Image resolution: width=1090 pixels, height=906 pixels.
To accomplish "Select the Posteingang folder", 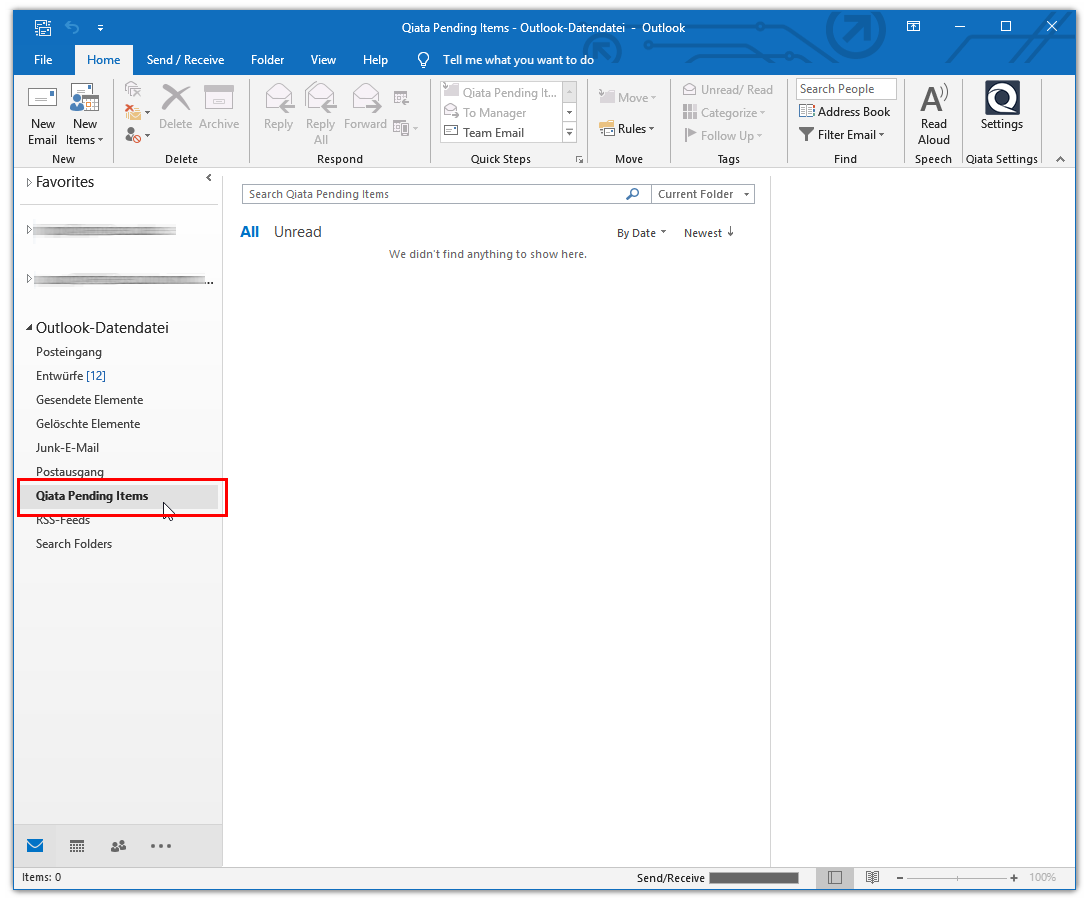I will pyautogui.click(x=69, y=352).
